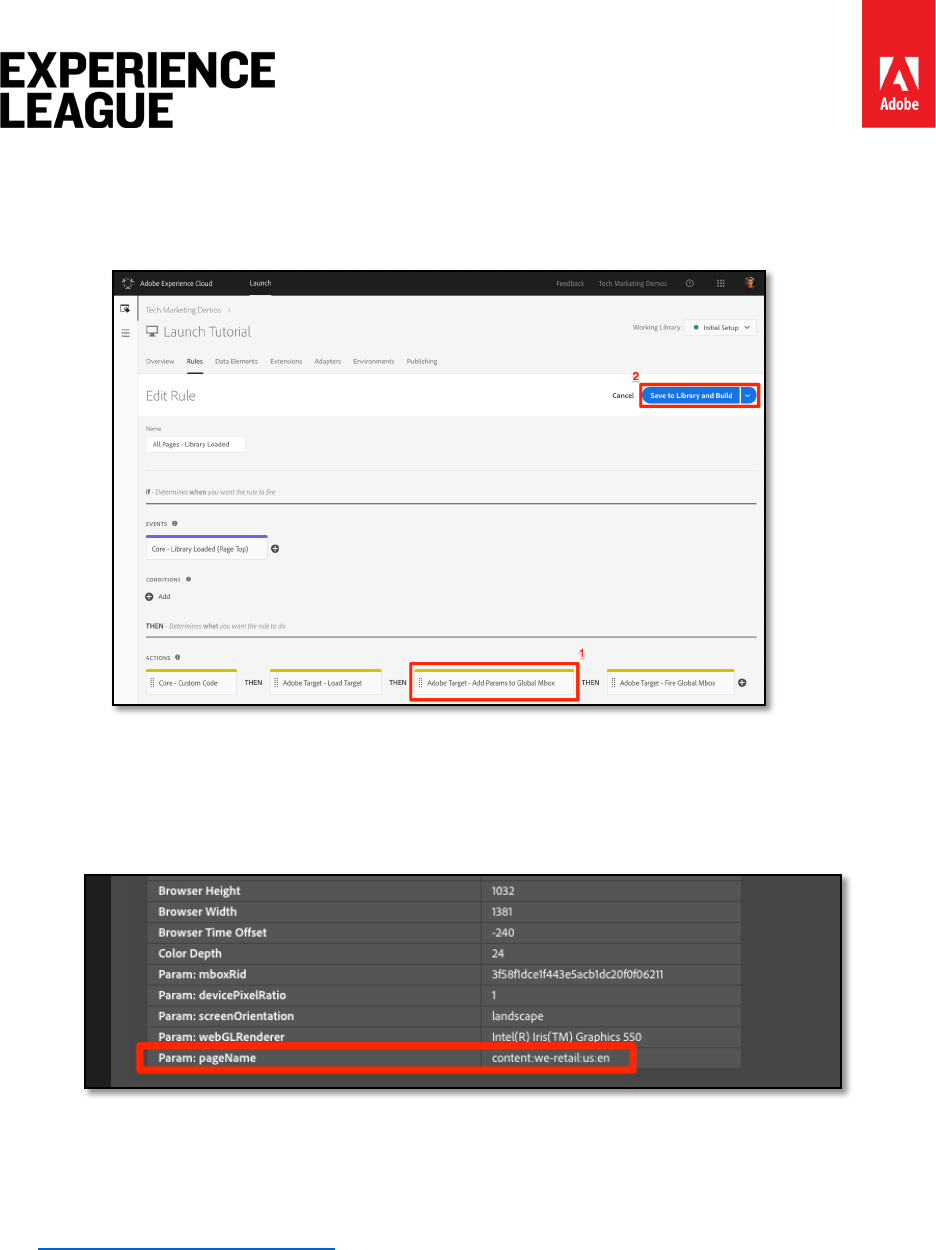Click the Experience League logo
Image resolution: width=936 pixels, height=1250 pixels.
tap(138, 90)
